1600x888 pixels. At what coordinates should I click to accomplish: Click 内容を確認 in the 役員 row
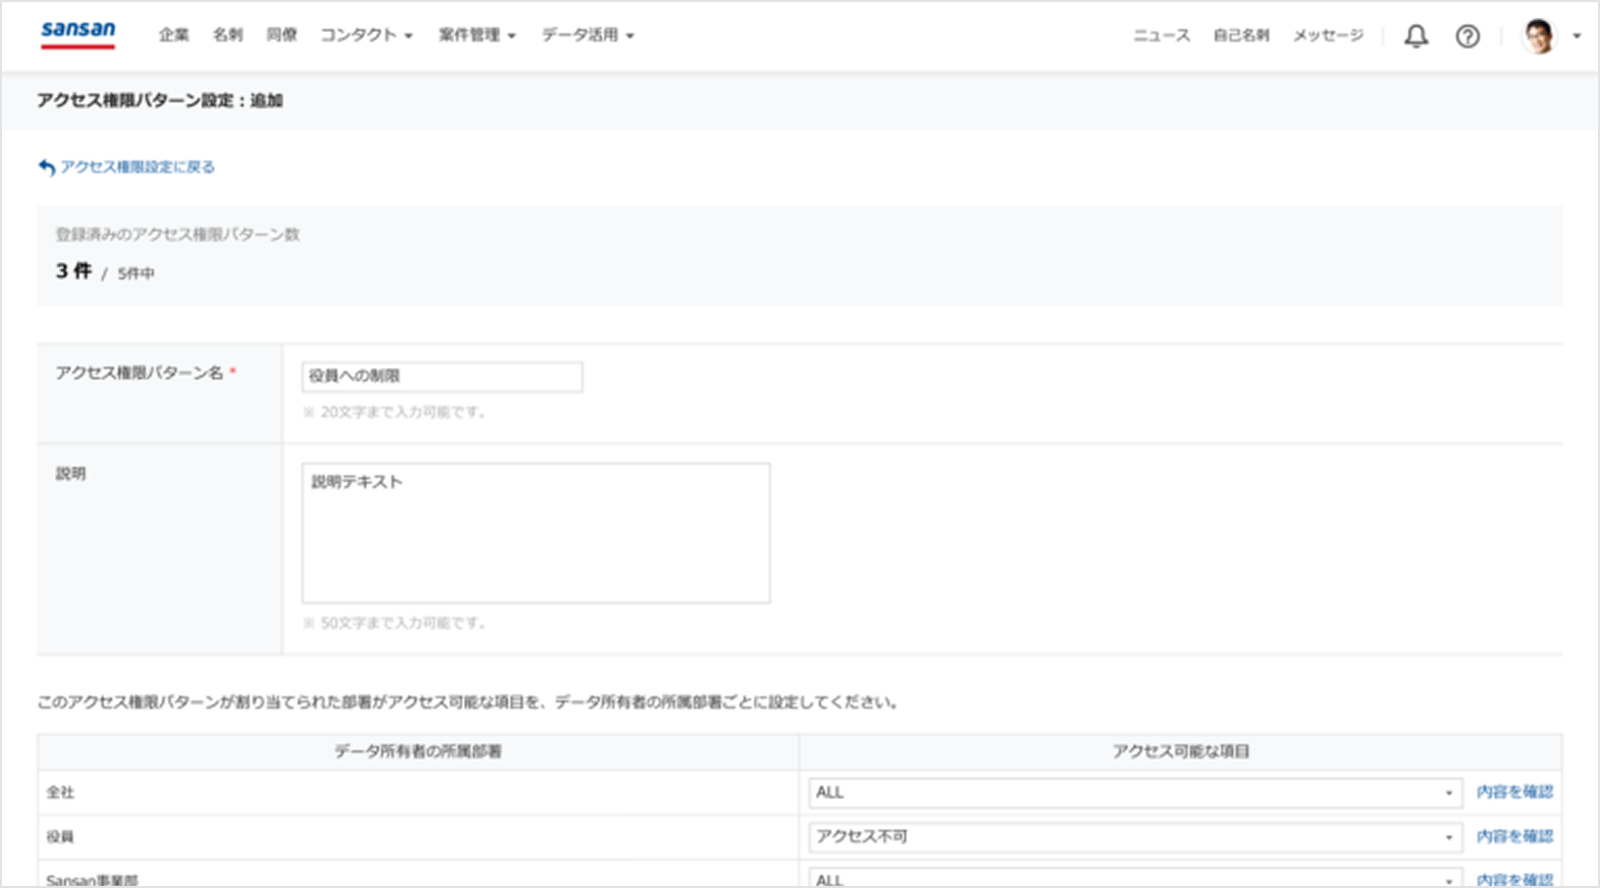1515,836
